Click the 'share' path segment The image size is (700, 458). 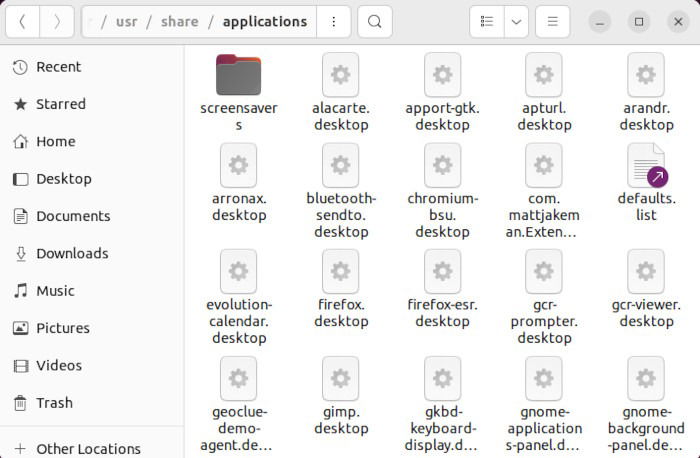(x=179, y=21)
